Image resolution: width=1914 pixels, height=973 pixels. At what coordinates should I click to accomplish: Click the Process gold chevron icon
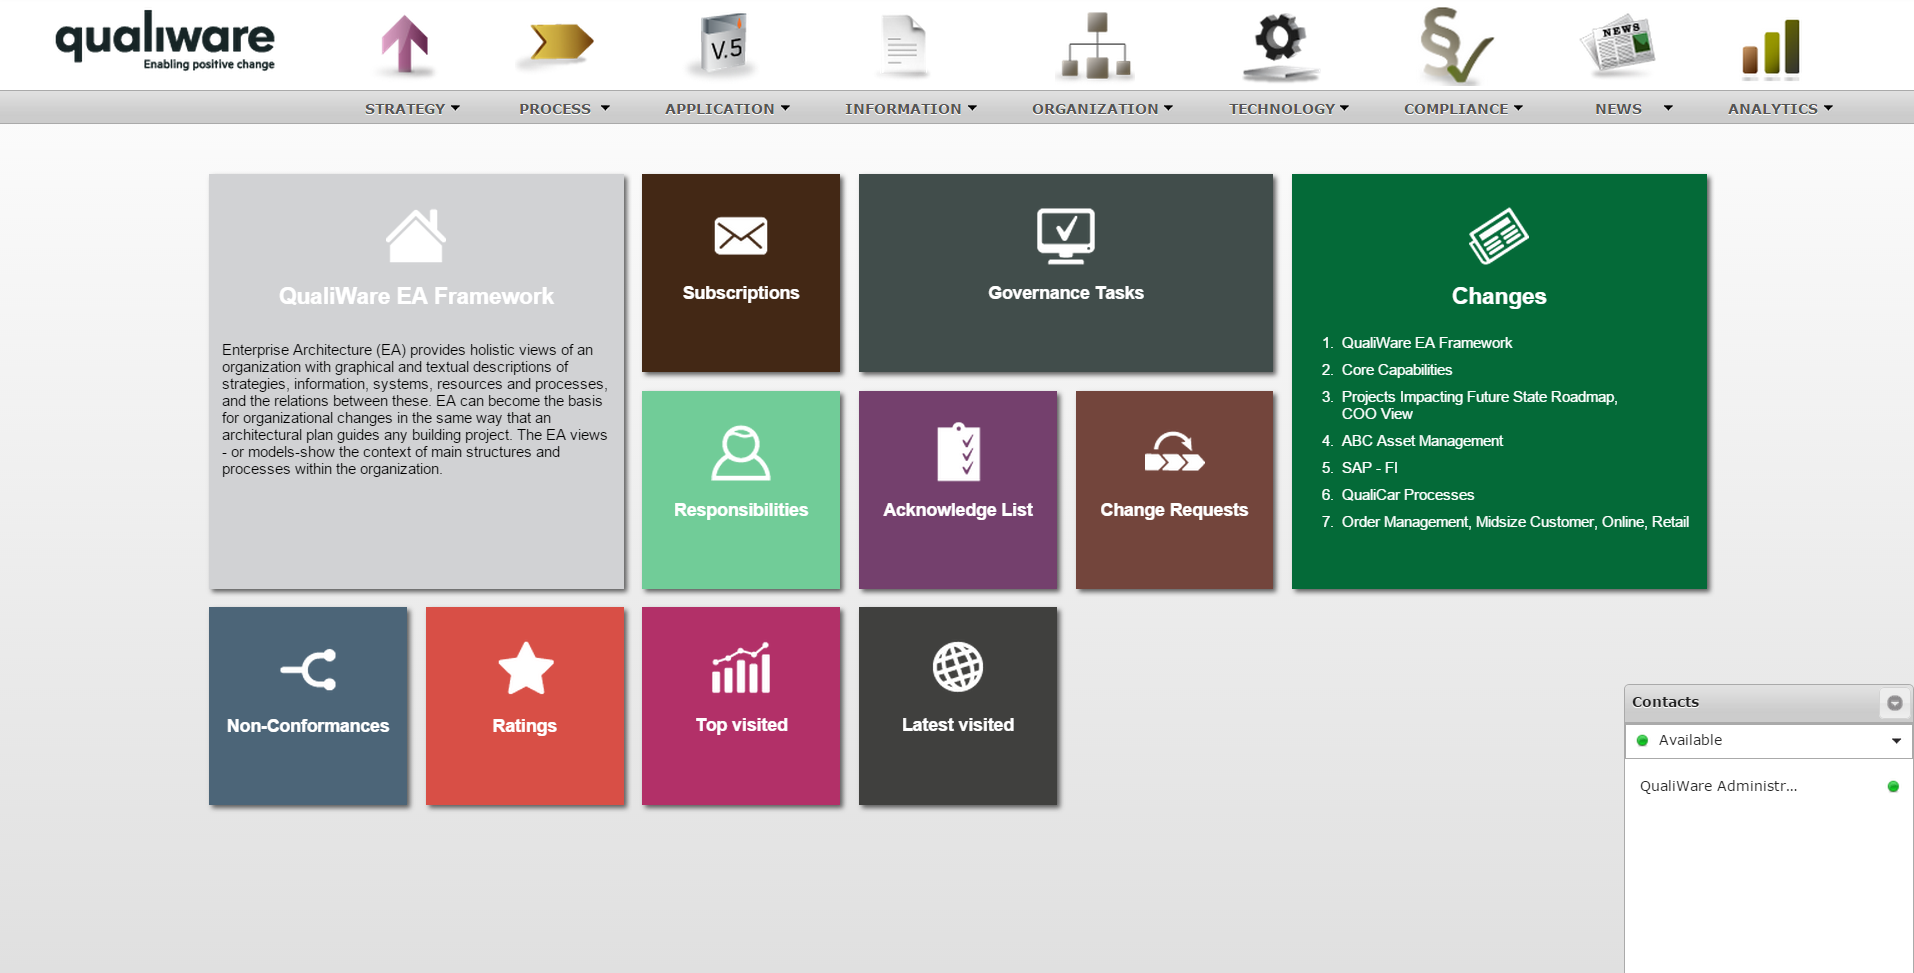562,42
